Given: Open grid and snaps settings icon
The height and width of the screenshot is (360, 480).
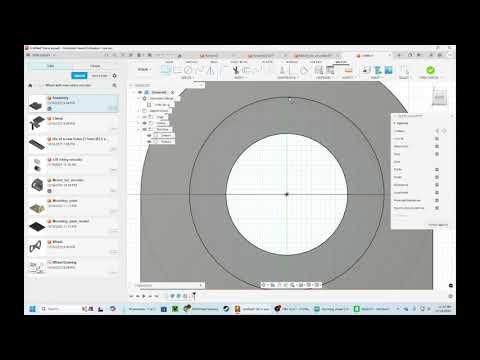Looking at the screenshot, I should (309, 285).
